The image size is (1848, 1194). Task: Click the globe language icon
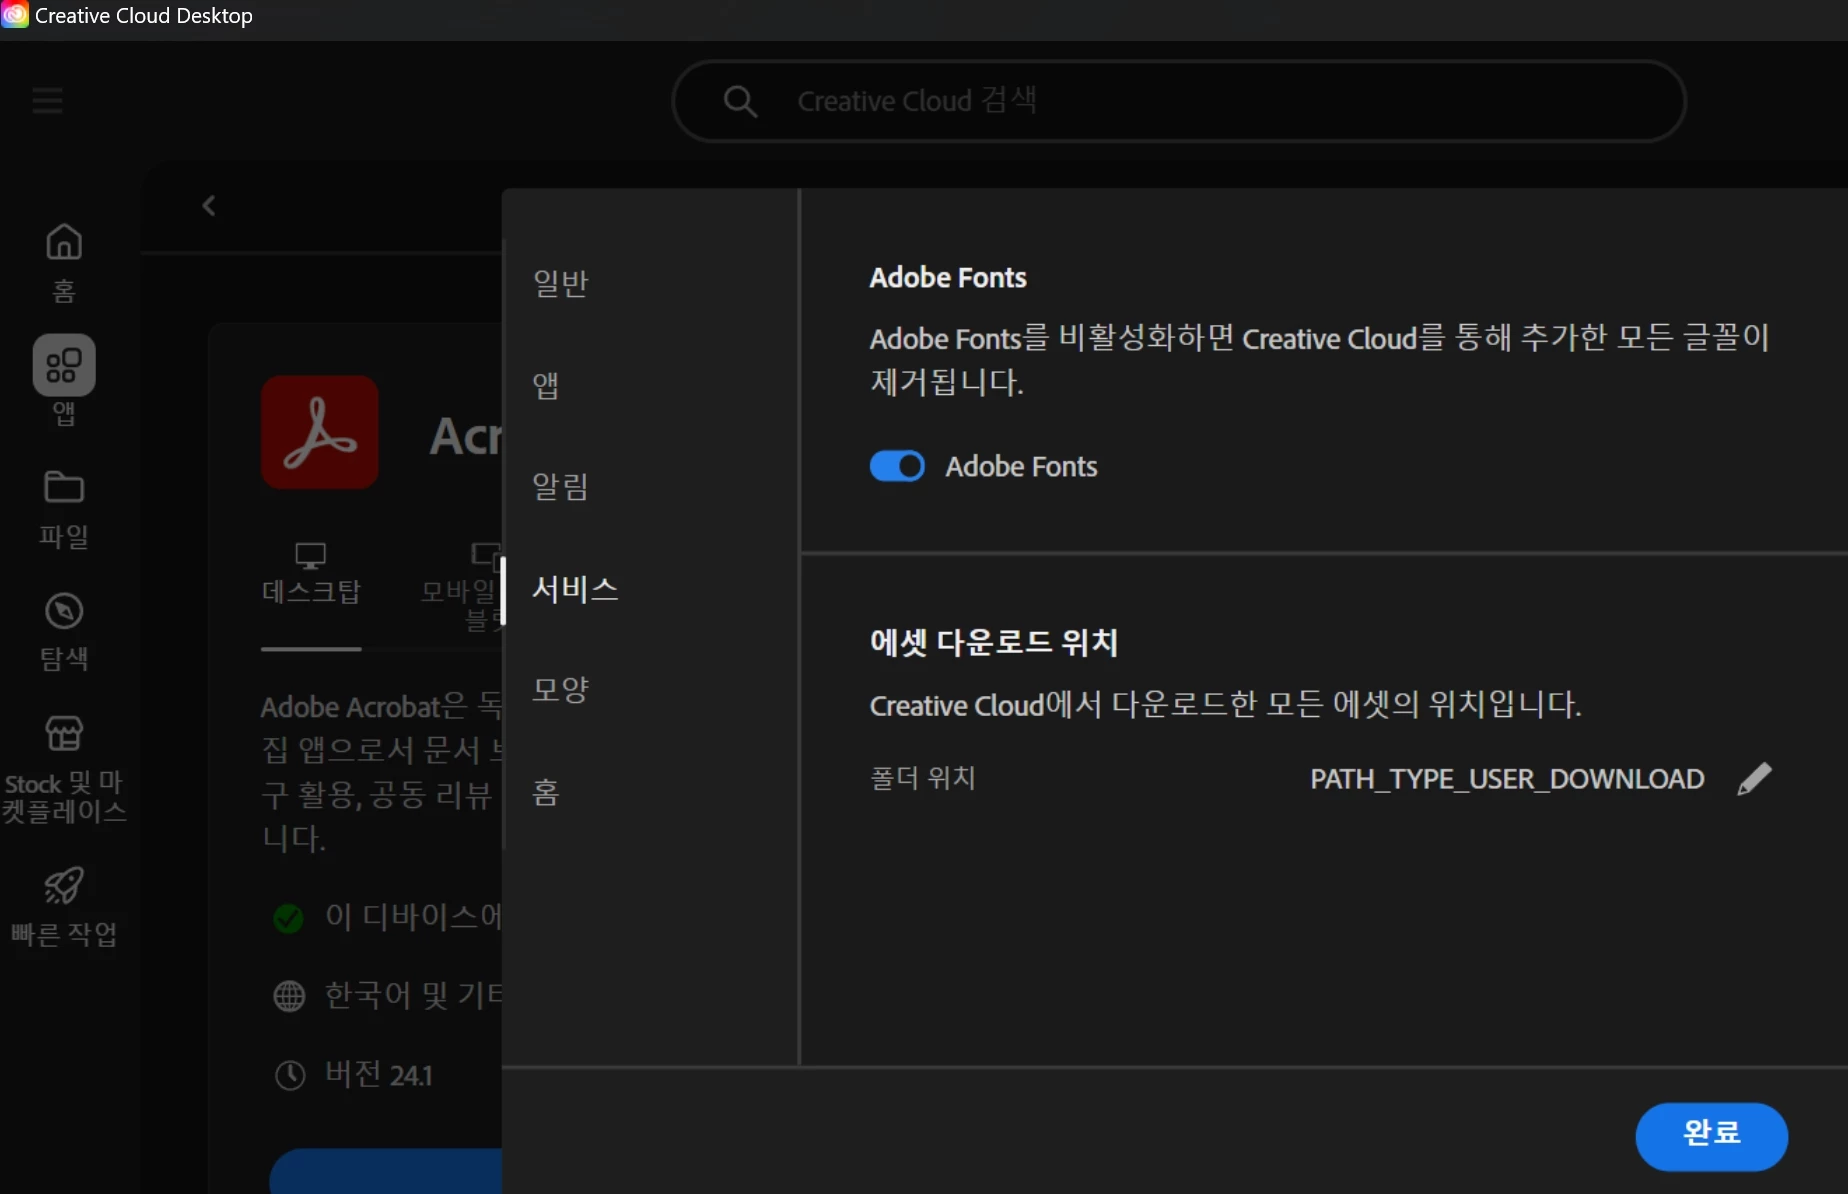click(289, 996)
